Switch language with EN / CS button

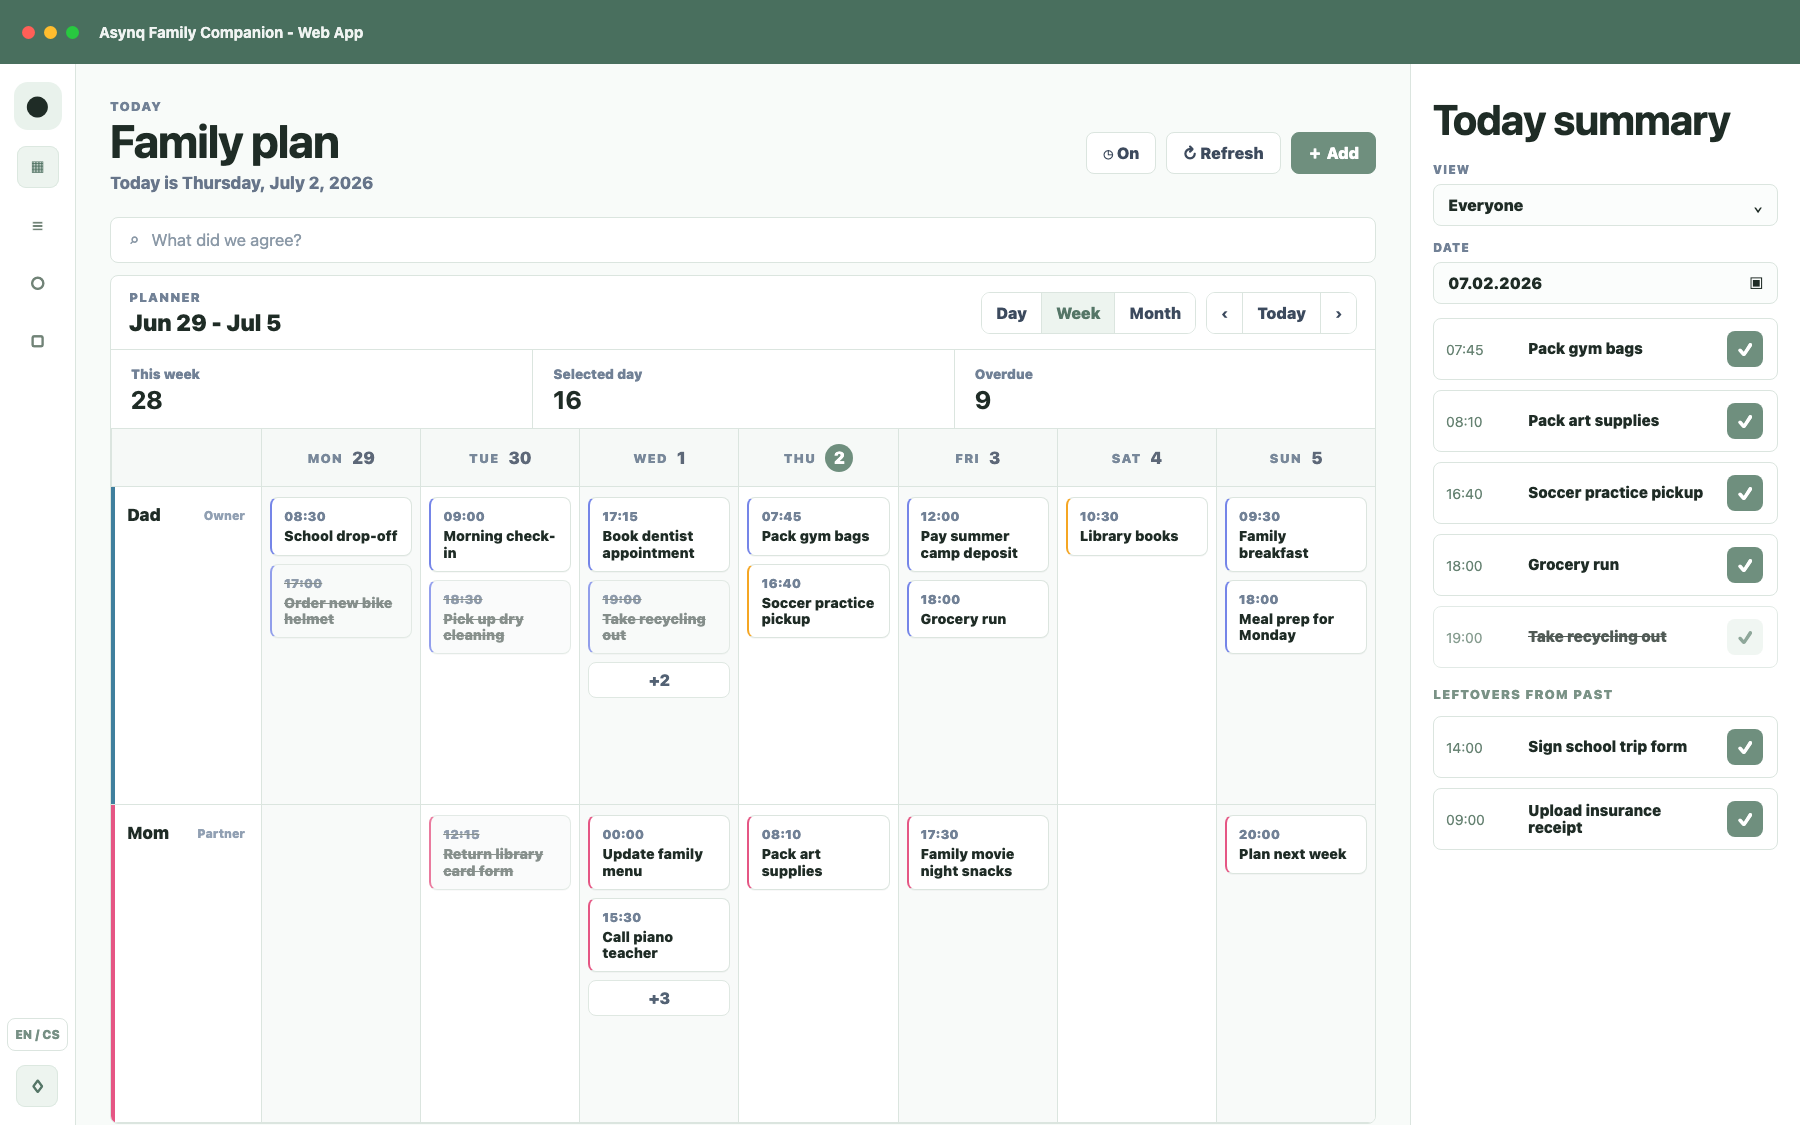pos(37,1035)
